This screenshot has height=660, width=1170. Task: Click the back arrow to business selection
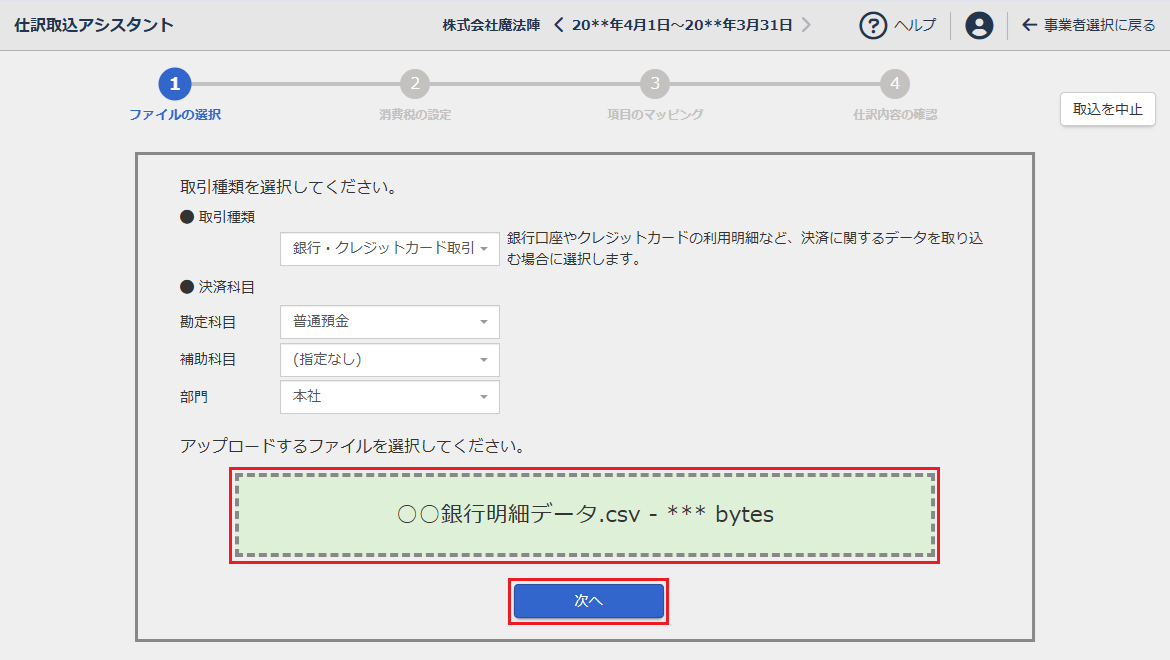pyautogui.click(x=1029, y=25)
